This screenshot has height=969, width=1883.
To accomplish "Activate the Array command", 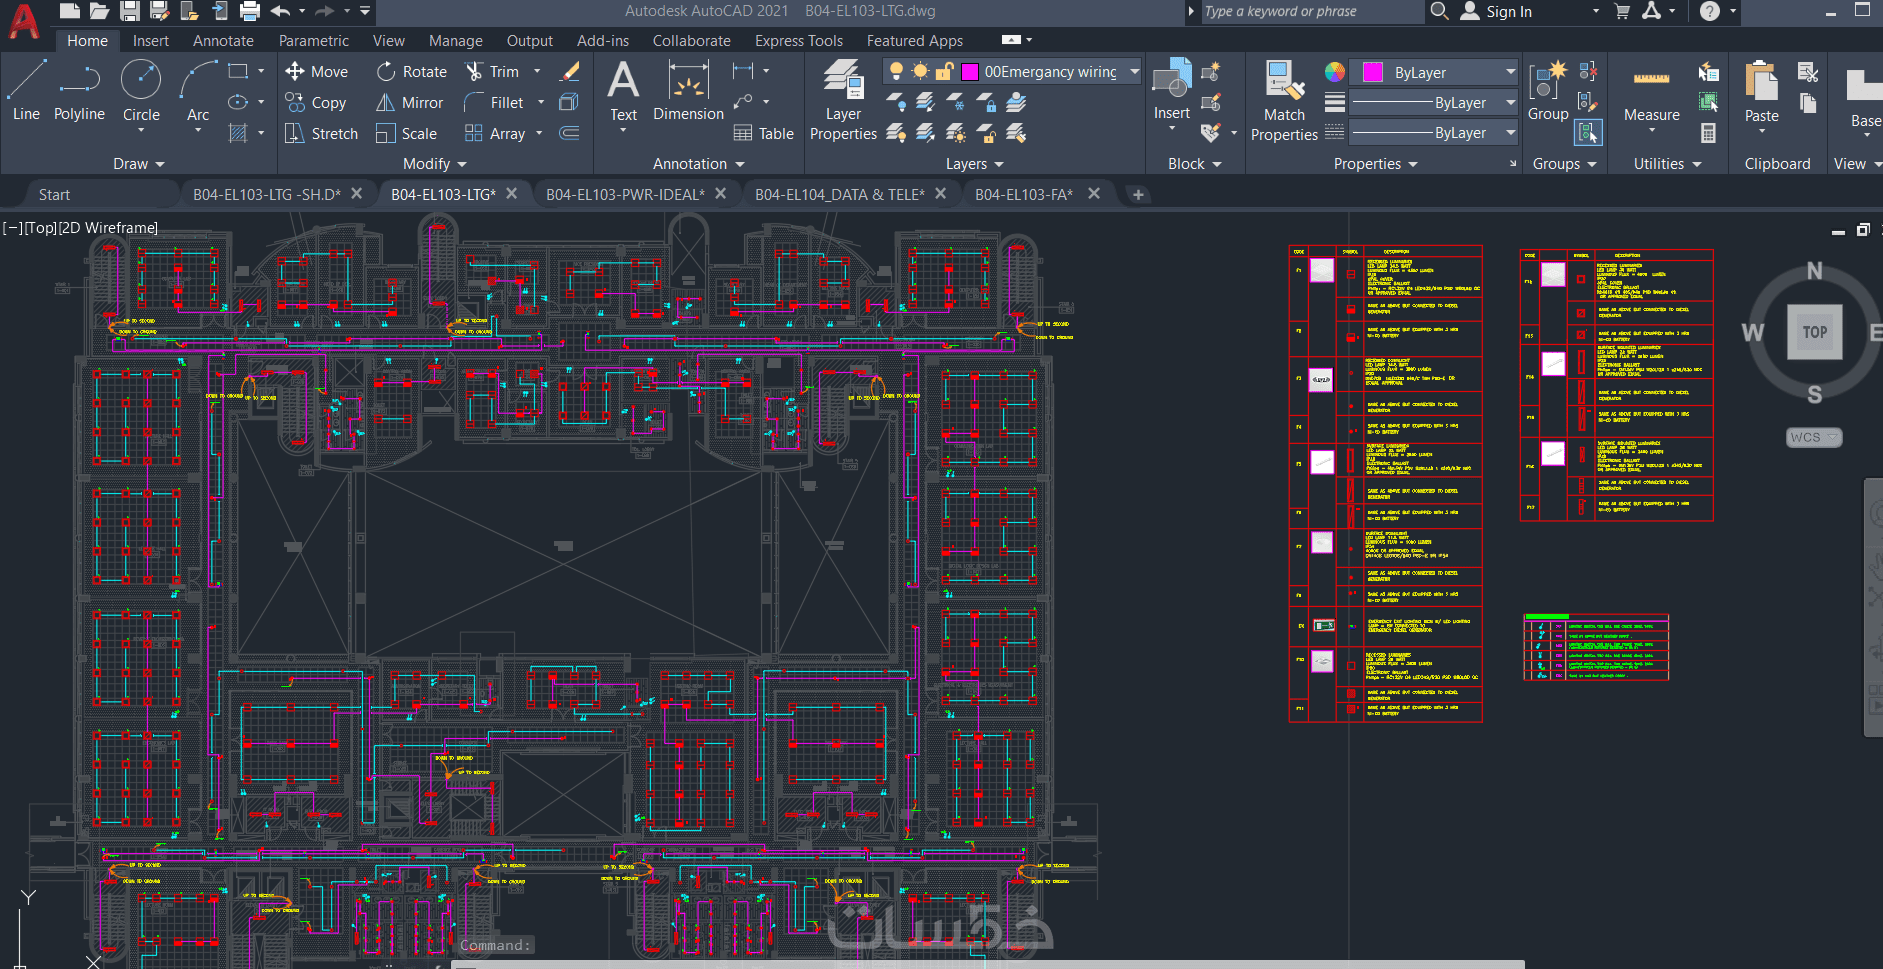I will pos(495,134).
